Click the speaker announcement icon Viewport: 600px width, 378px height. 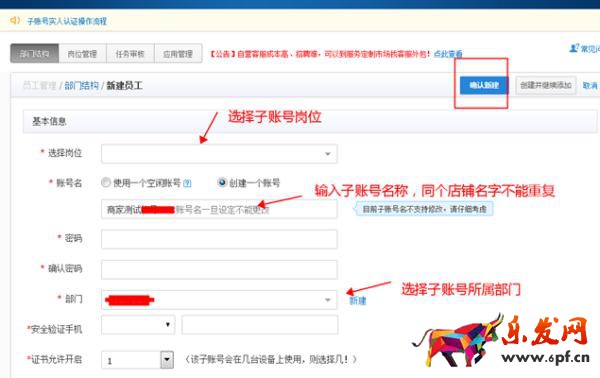15,20
